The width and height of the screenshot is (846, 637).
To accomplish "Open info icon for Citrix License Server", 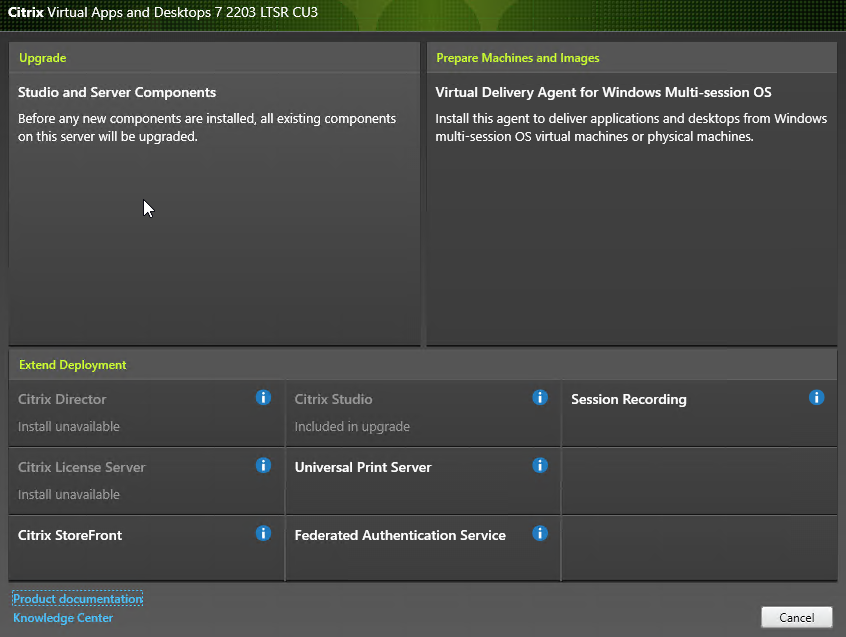I will click(263, 465).
